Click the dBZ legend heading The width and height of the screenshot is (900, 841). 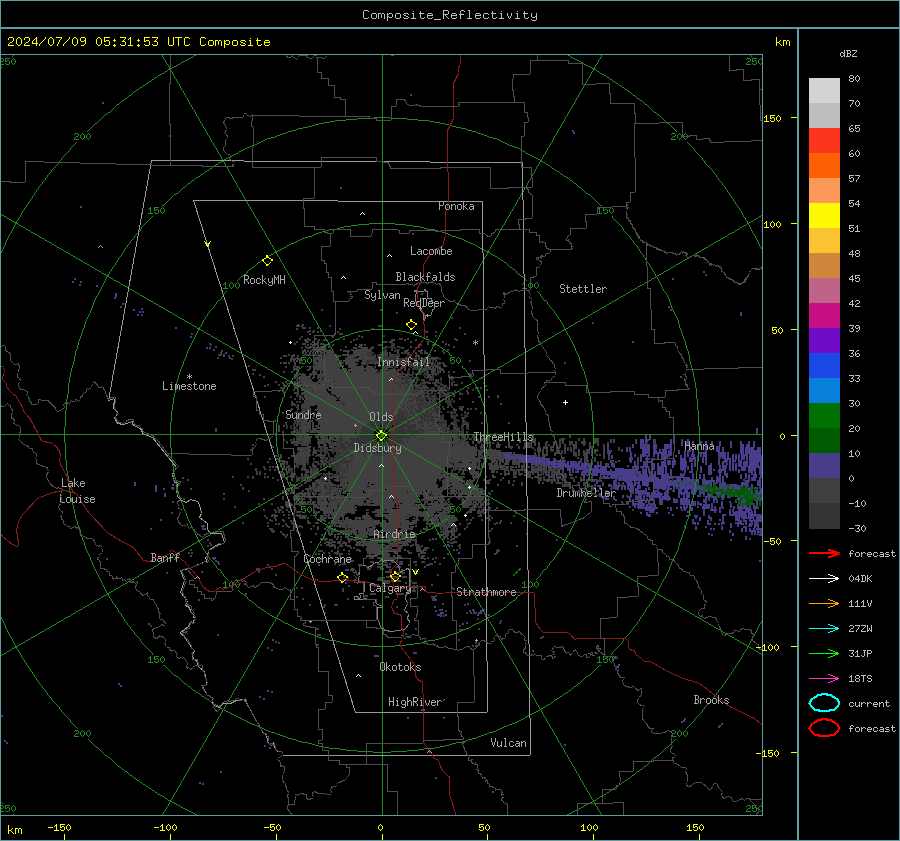(848, 53)
